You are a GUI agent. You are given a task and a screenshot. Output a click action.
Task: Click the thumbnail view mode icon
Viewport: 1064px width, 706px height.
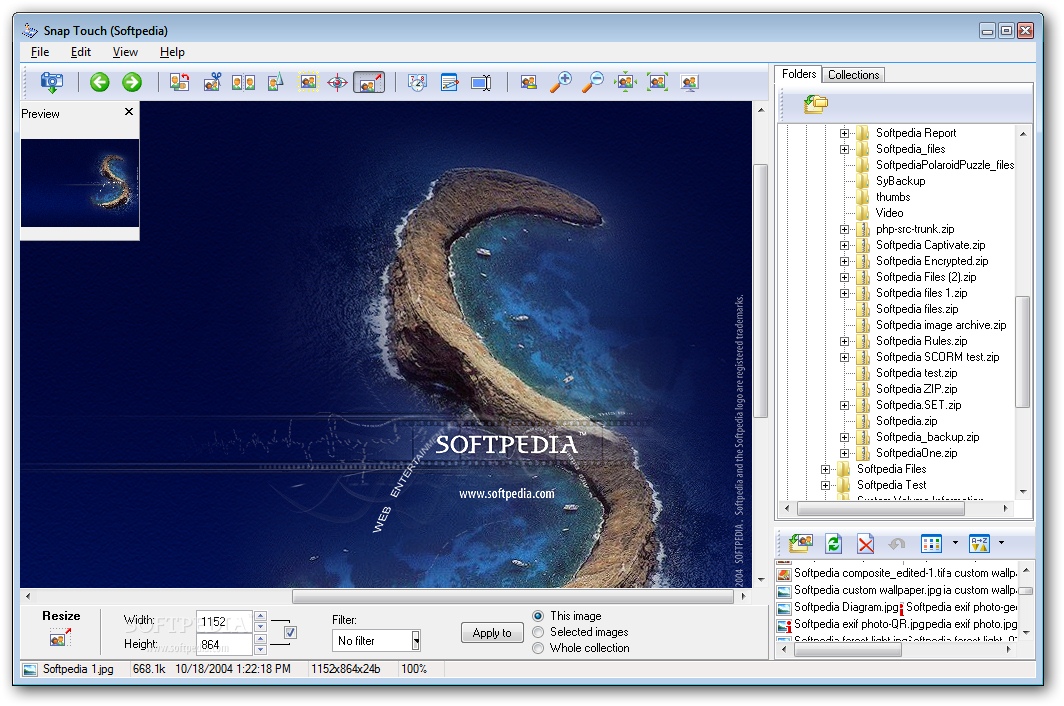point(931,543)
